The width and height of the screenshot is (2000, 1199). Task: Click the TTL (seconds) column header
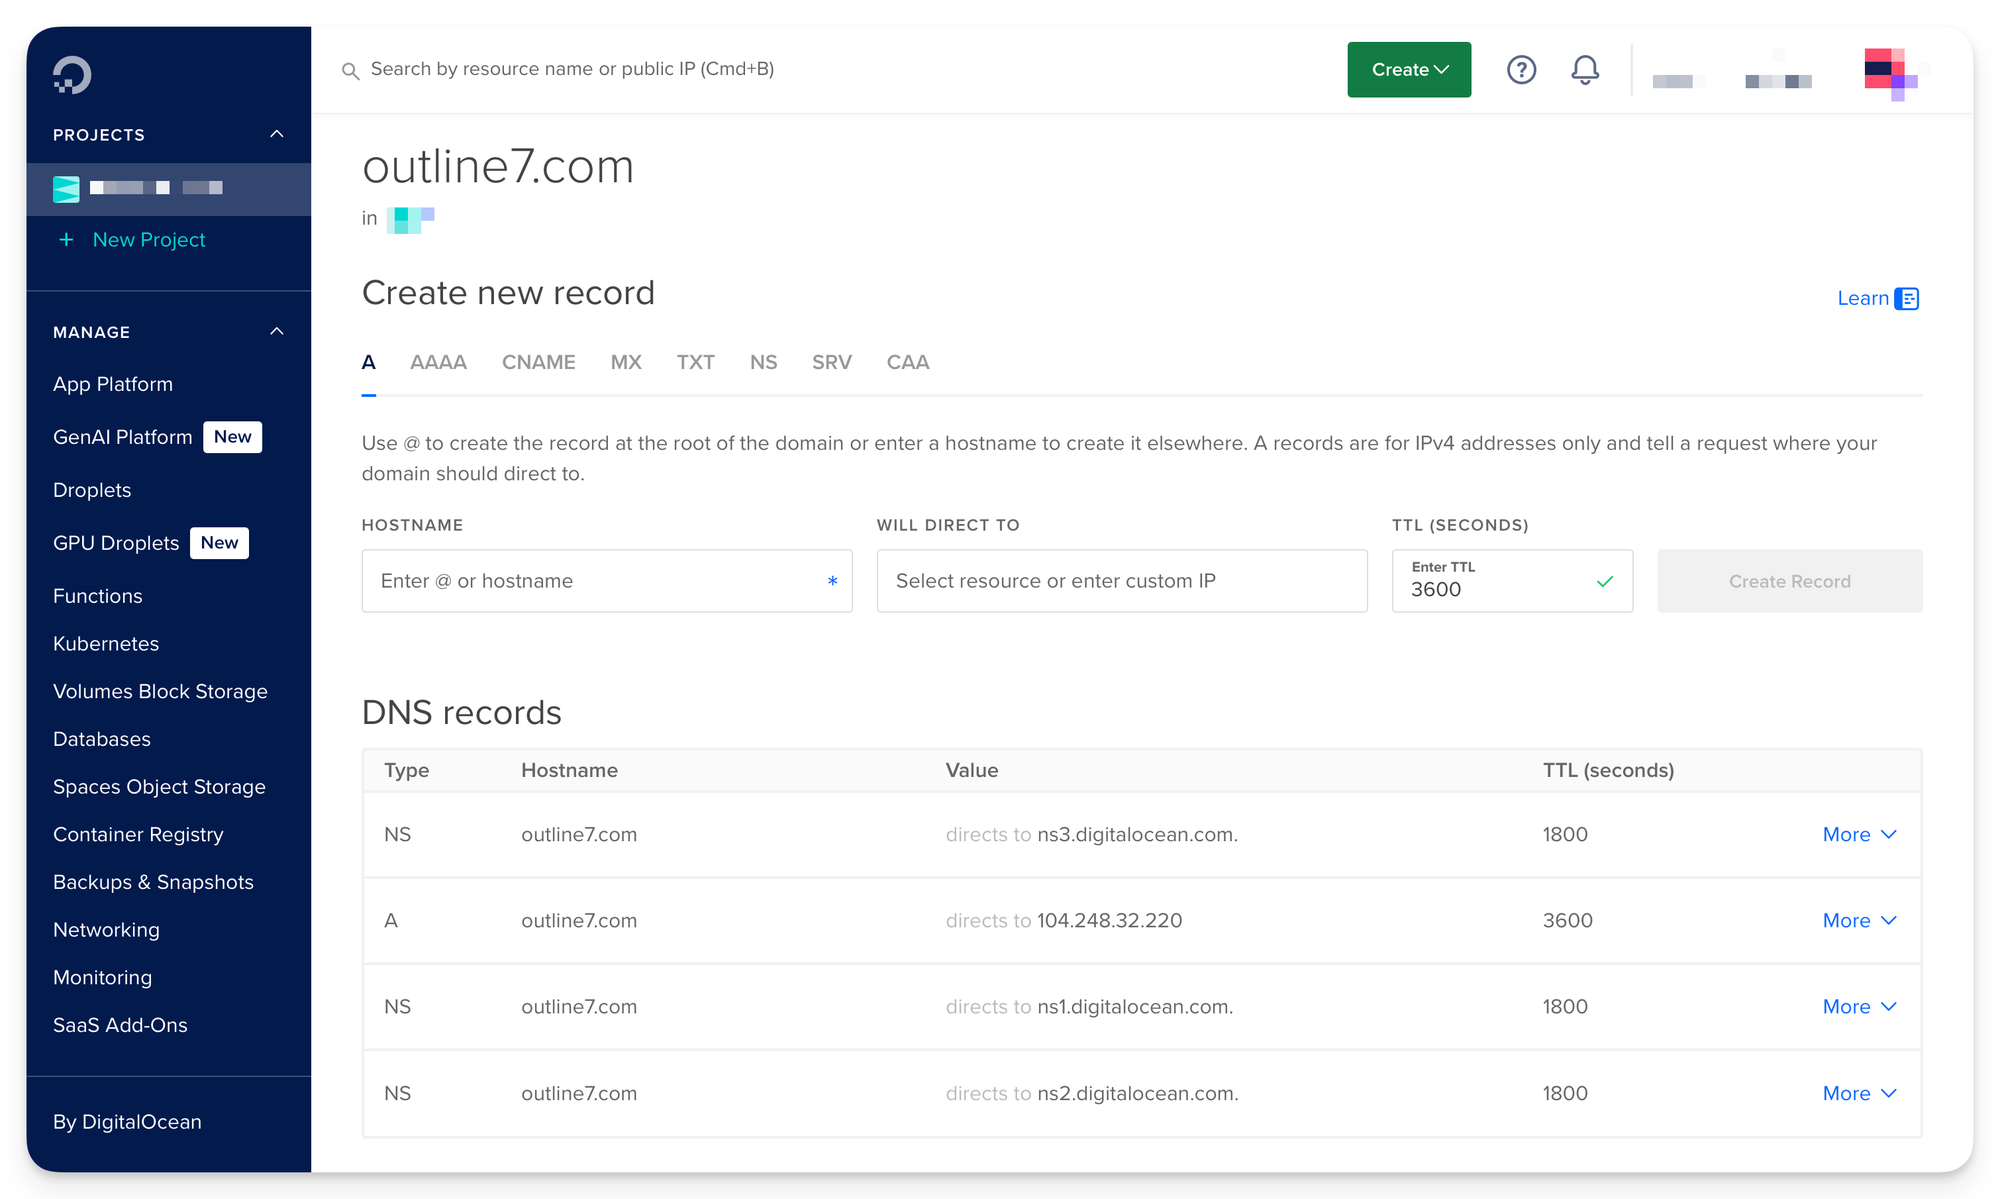[x=1608, y=771]
